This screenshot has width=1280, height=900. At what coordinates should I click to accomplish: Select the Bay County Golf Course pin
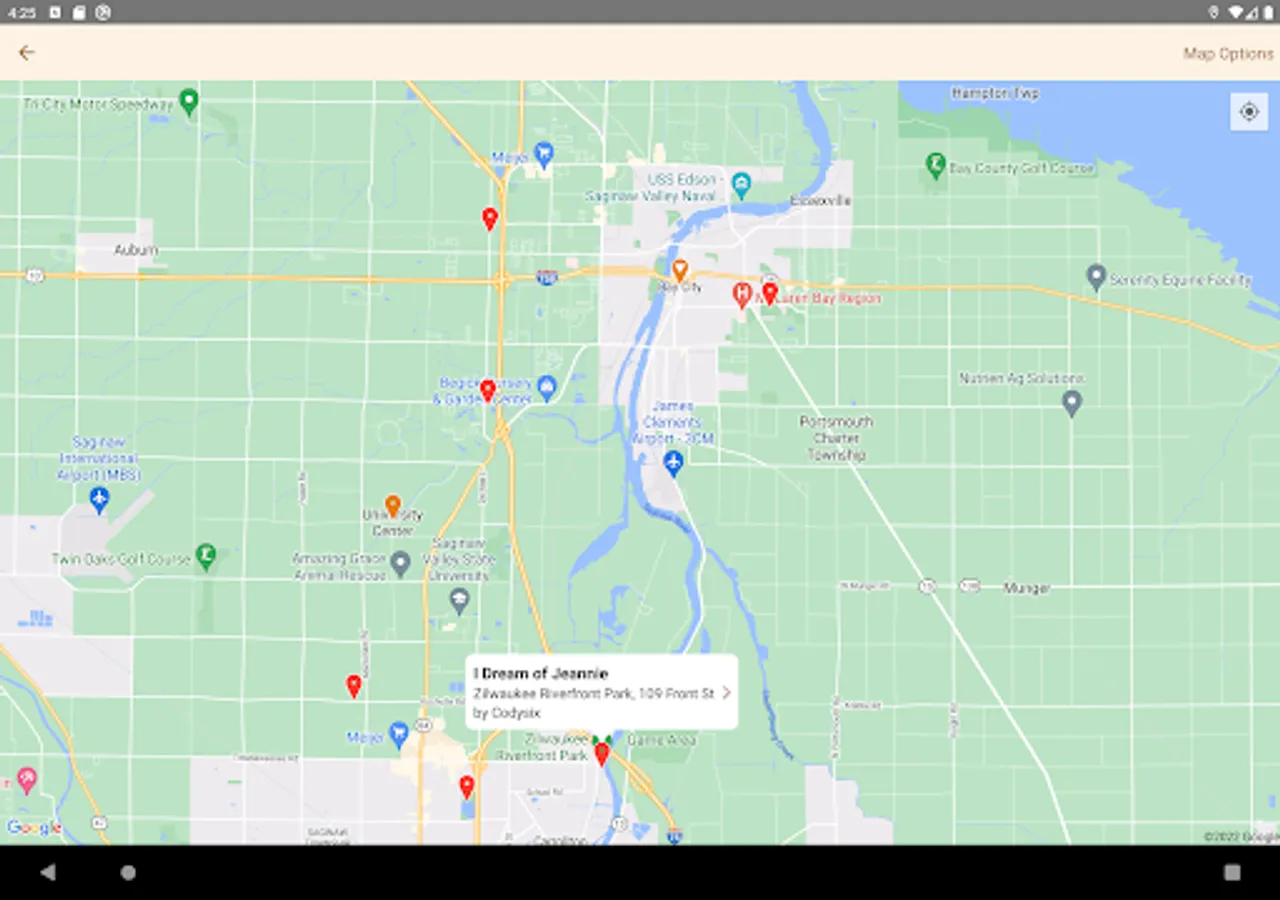pyautogui.click(x=936, y=166)
